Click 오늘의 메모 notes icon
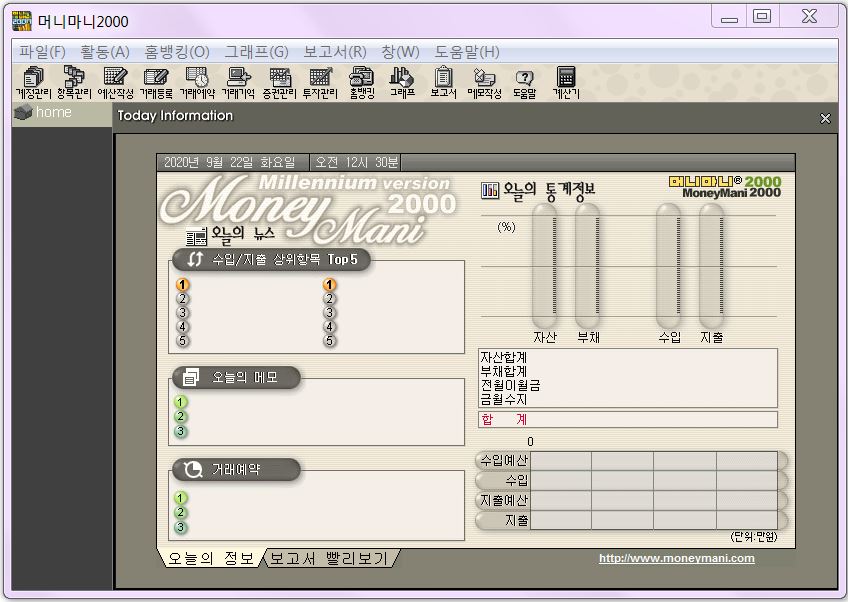The height and width of the screenshot is (602, 848). click(190, 377)
